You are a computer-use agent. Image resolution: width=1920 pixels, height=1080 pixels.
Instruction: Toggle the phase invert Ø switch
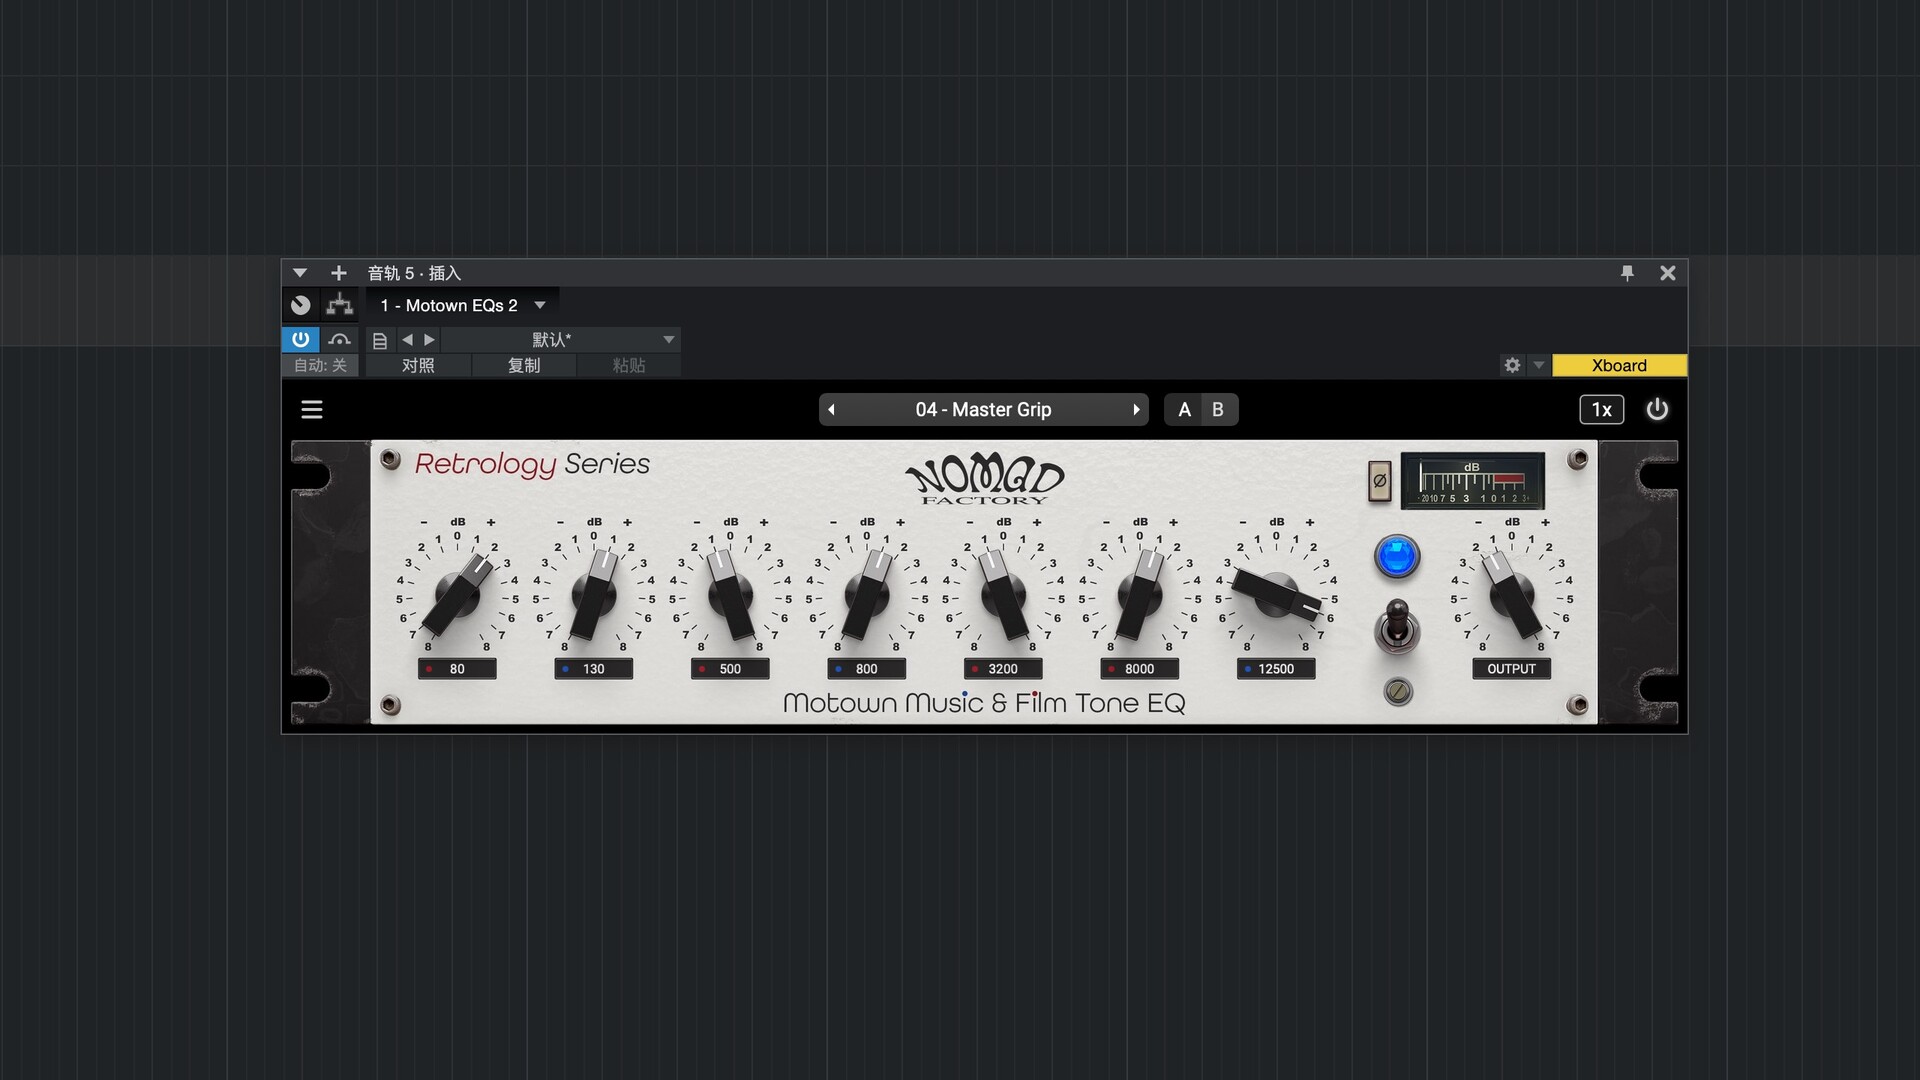coord(1379,481)
